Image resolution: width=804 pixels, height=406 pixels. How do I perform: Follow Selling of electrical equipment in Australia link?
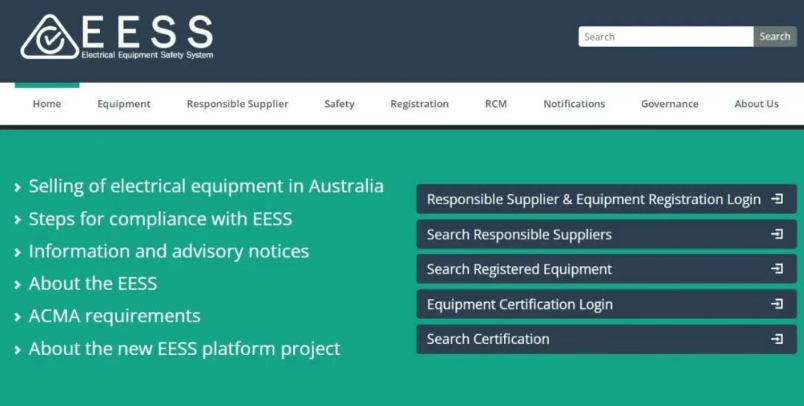coord(206,186)
